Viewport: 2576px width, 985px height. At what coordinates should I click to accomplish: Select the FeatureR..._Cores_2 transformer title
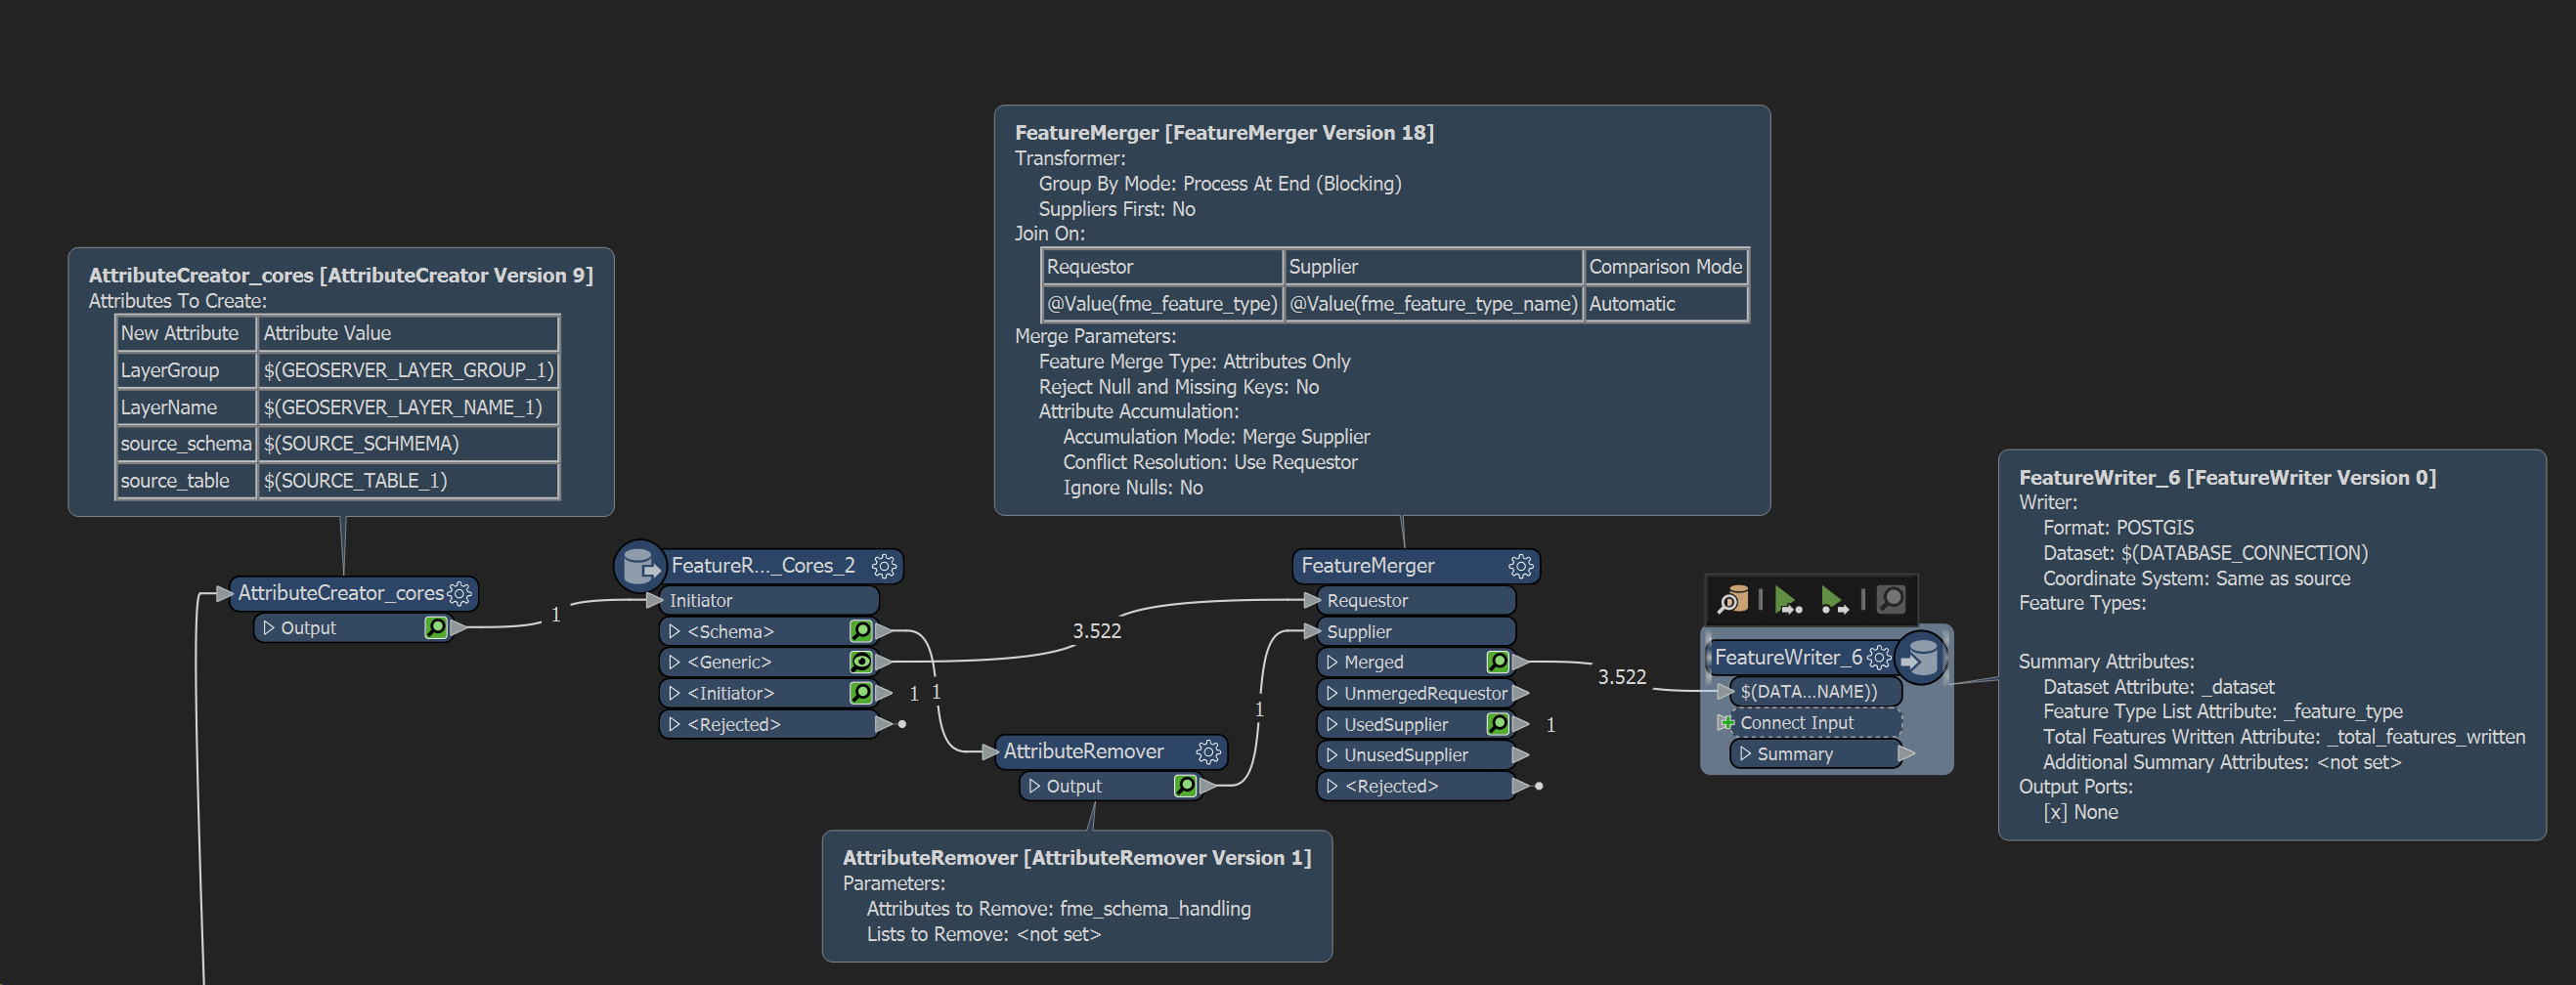763,566
